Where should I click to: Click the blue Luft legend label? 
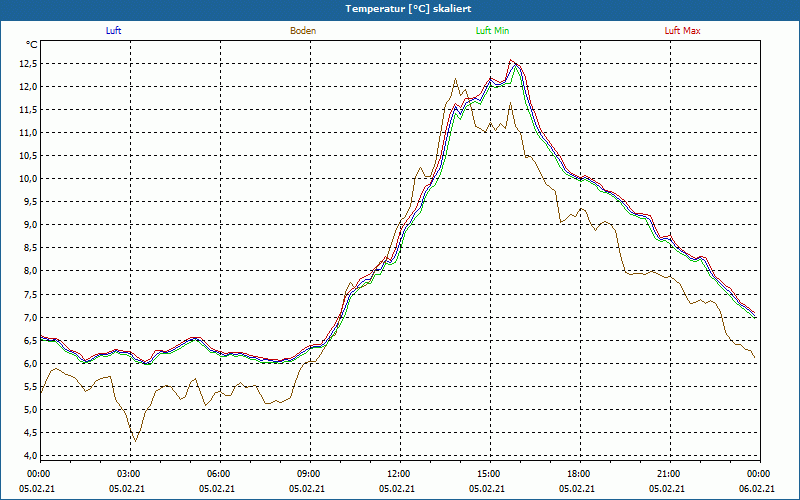[113, 31]
